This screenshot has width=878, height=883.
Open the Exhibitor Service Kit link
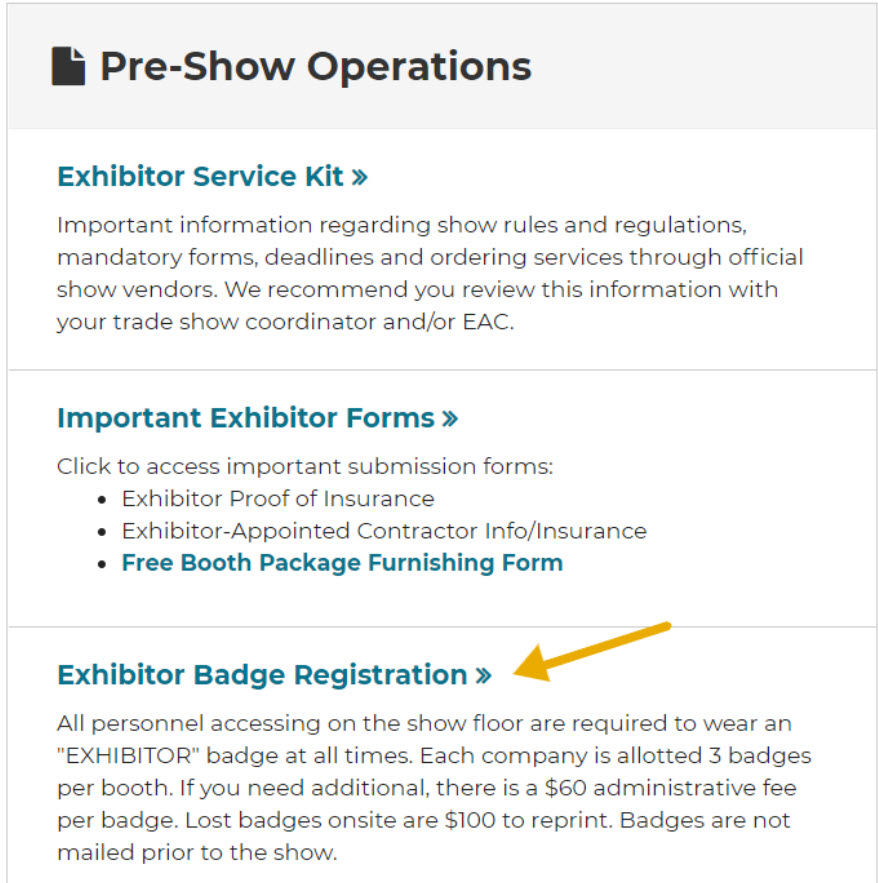[200, 176]
